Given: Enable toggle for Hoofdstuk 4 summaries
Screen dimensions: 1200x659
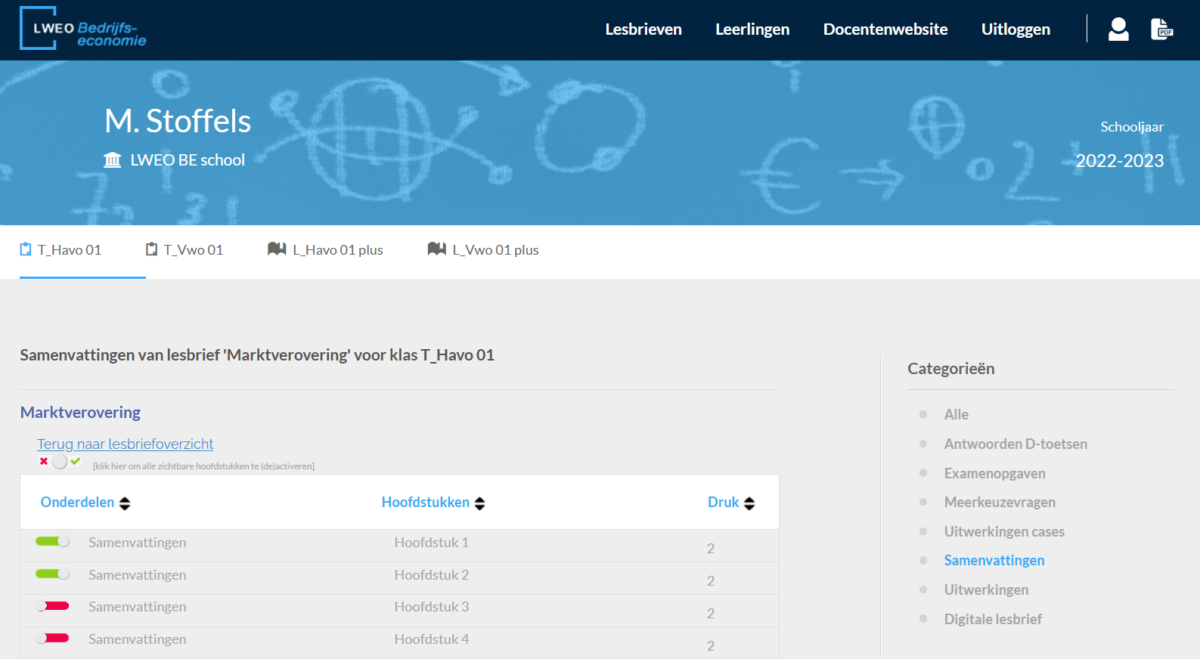Looking at the screenshot, I should (52, 638).
